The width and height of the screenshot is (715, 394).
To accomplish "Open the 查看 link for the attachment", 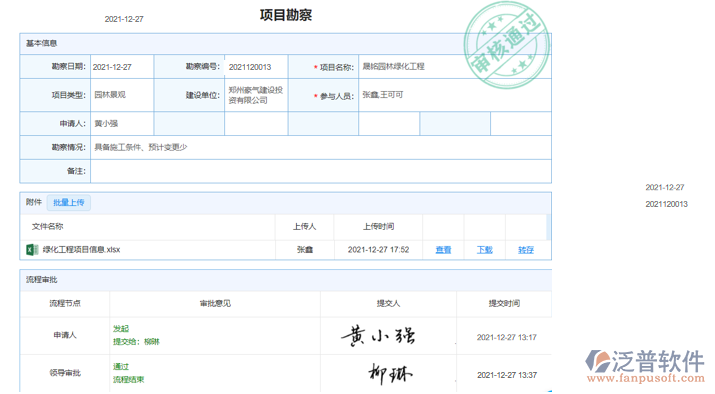I will (443, 250).
